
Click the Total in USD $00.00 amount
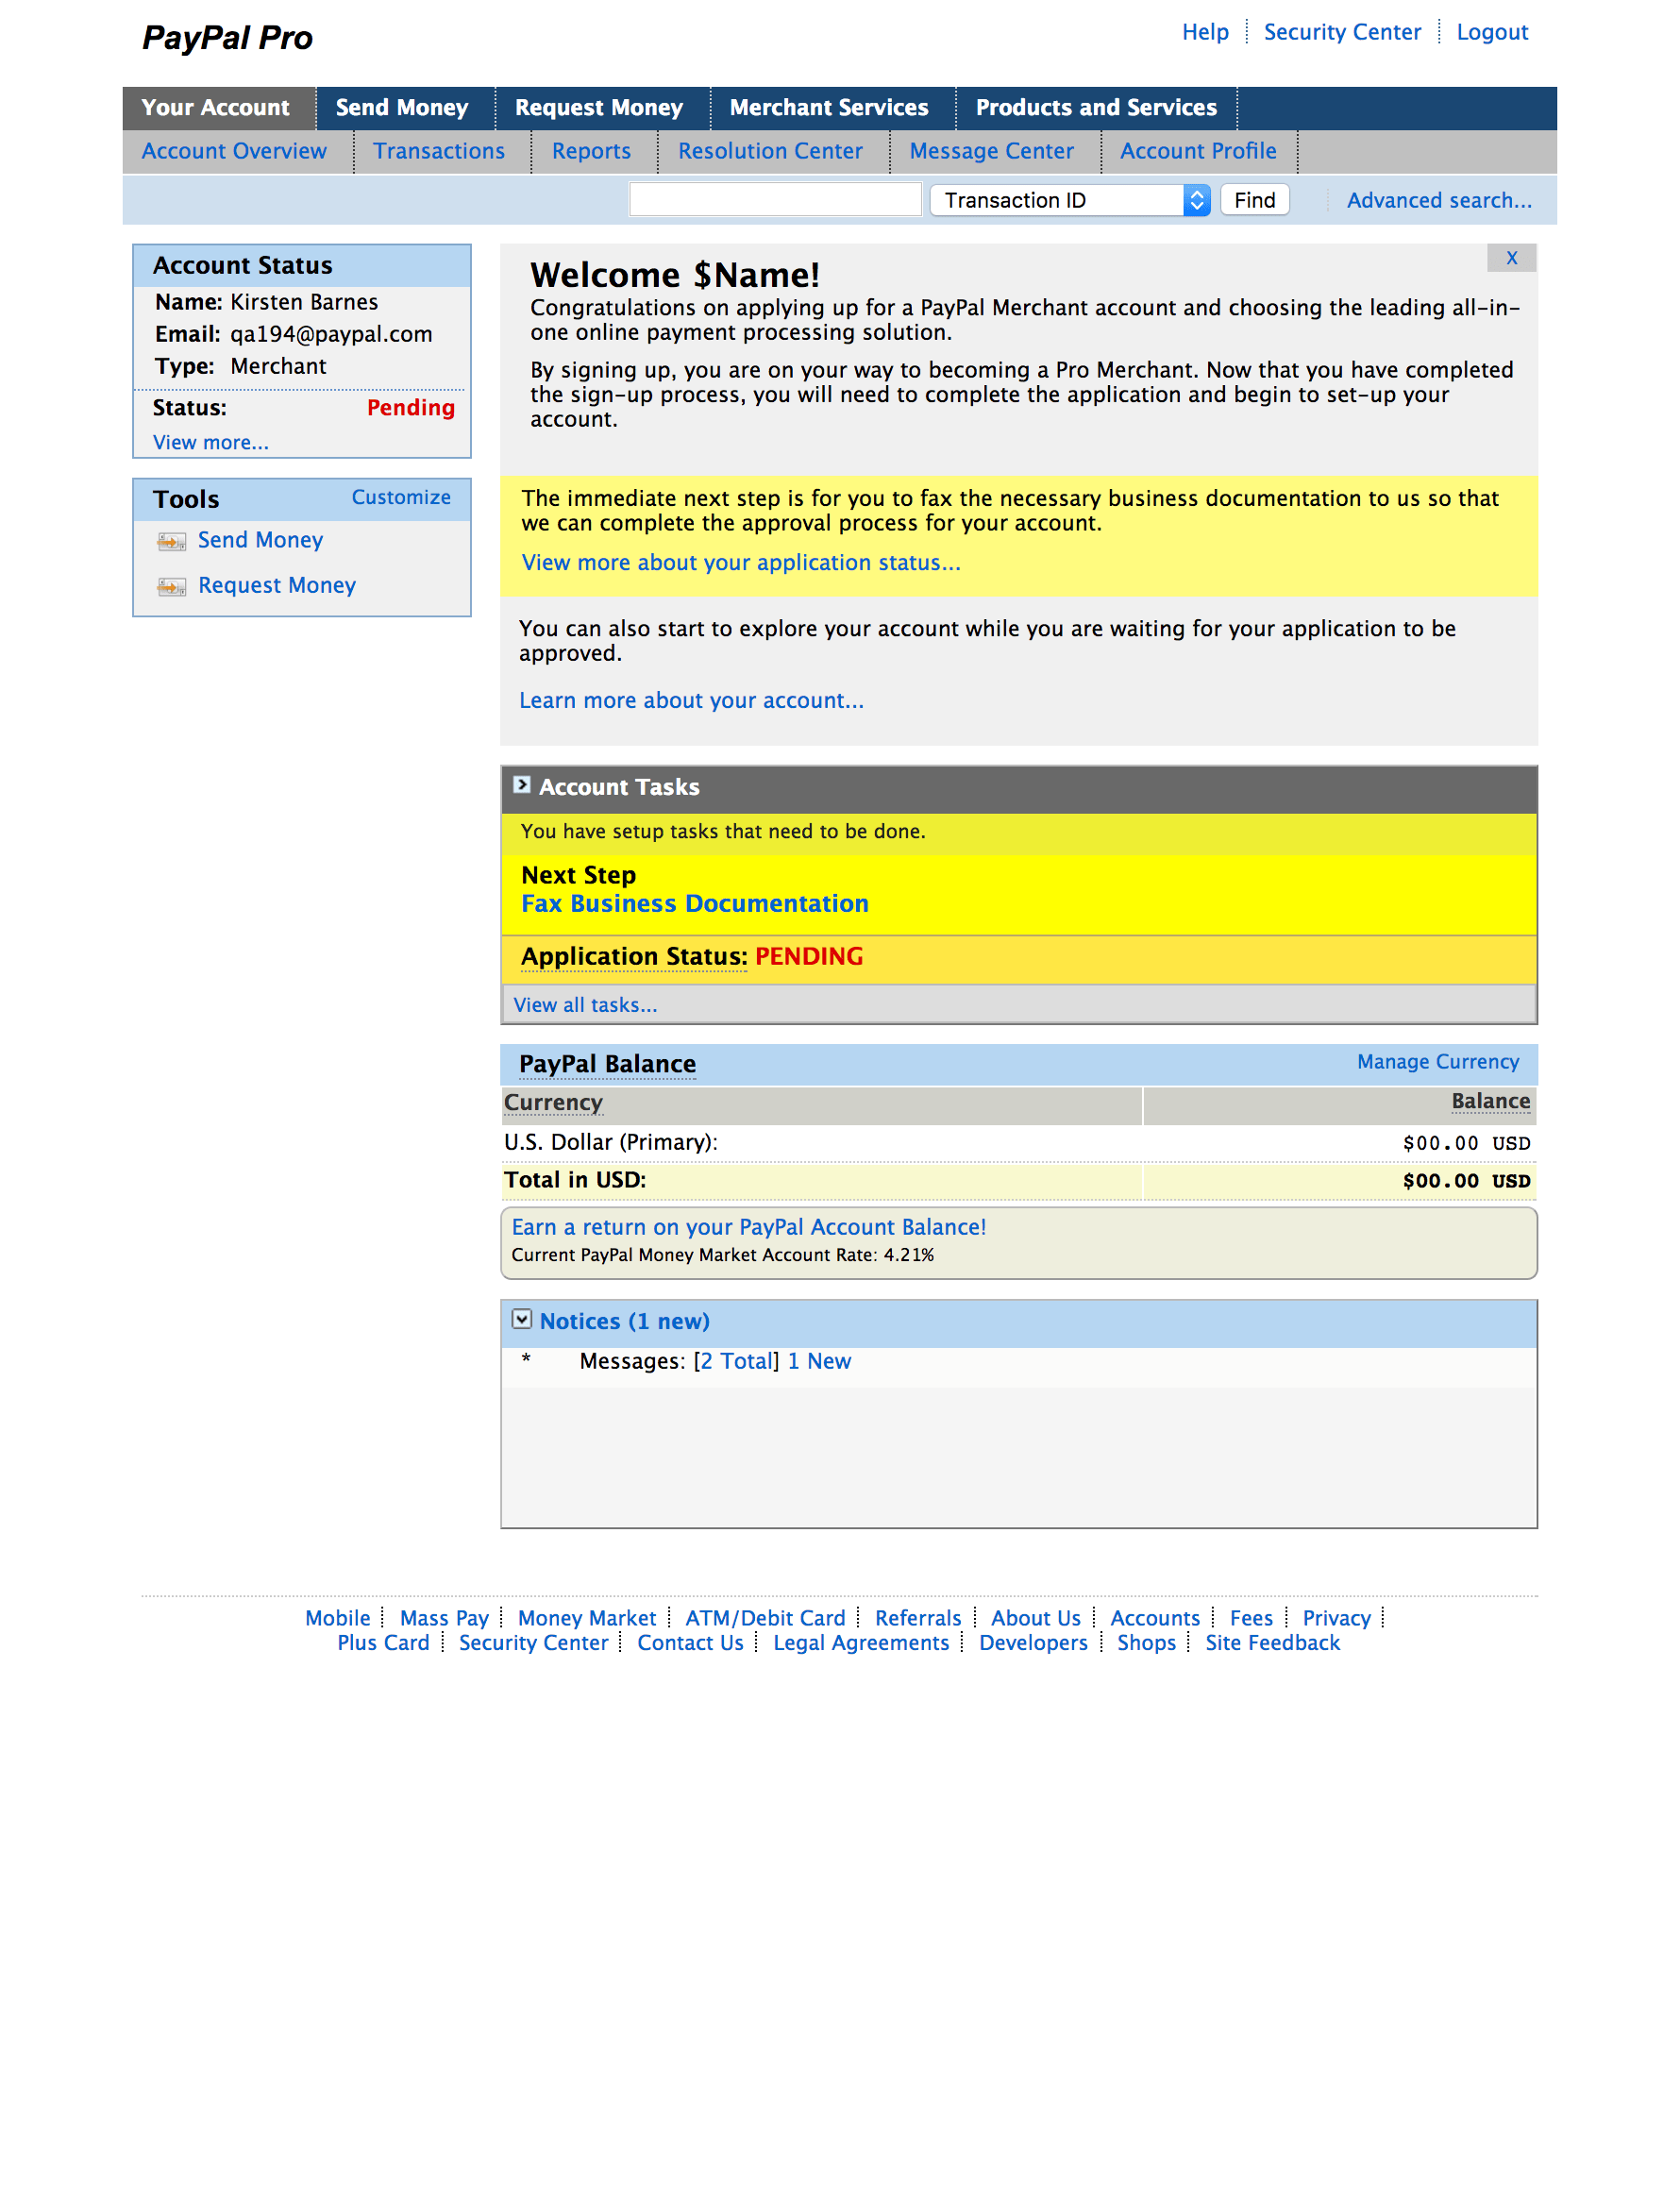tap(1466, 1181)
